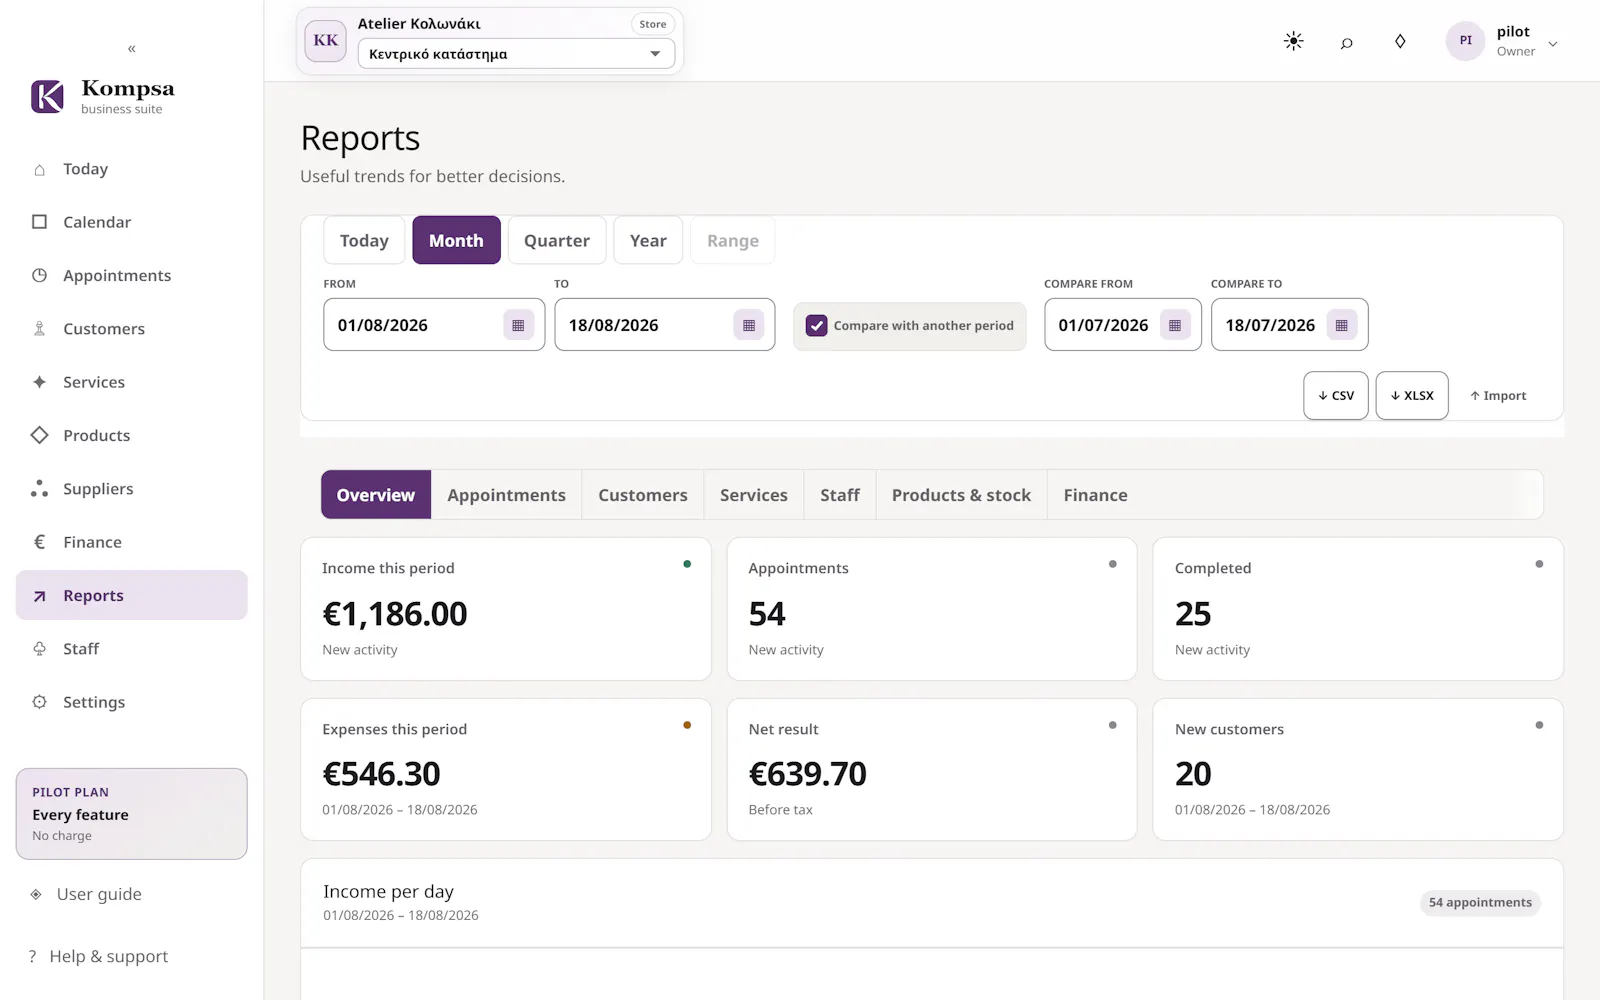Switch to the Overview tab

click(376, 495)
